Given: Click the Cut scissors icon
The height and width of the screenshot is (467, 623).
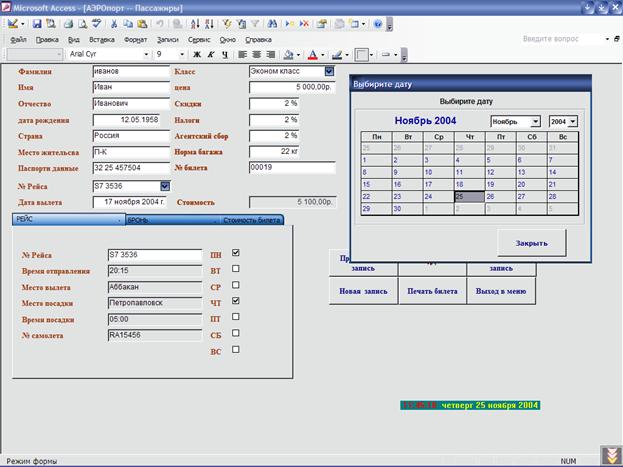Looking at the screenshot, I should coord(114,23).
